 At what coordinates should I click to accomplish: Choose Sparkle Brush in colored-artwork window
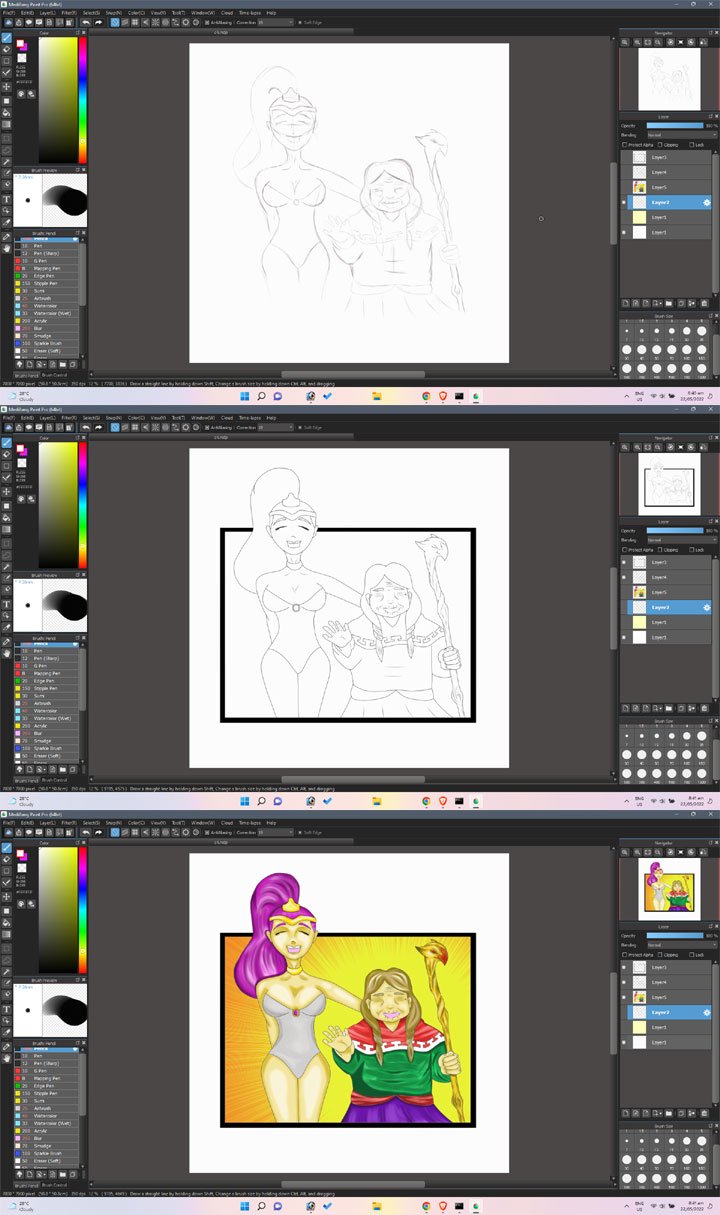[x=46, y=1153]
